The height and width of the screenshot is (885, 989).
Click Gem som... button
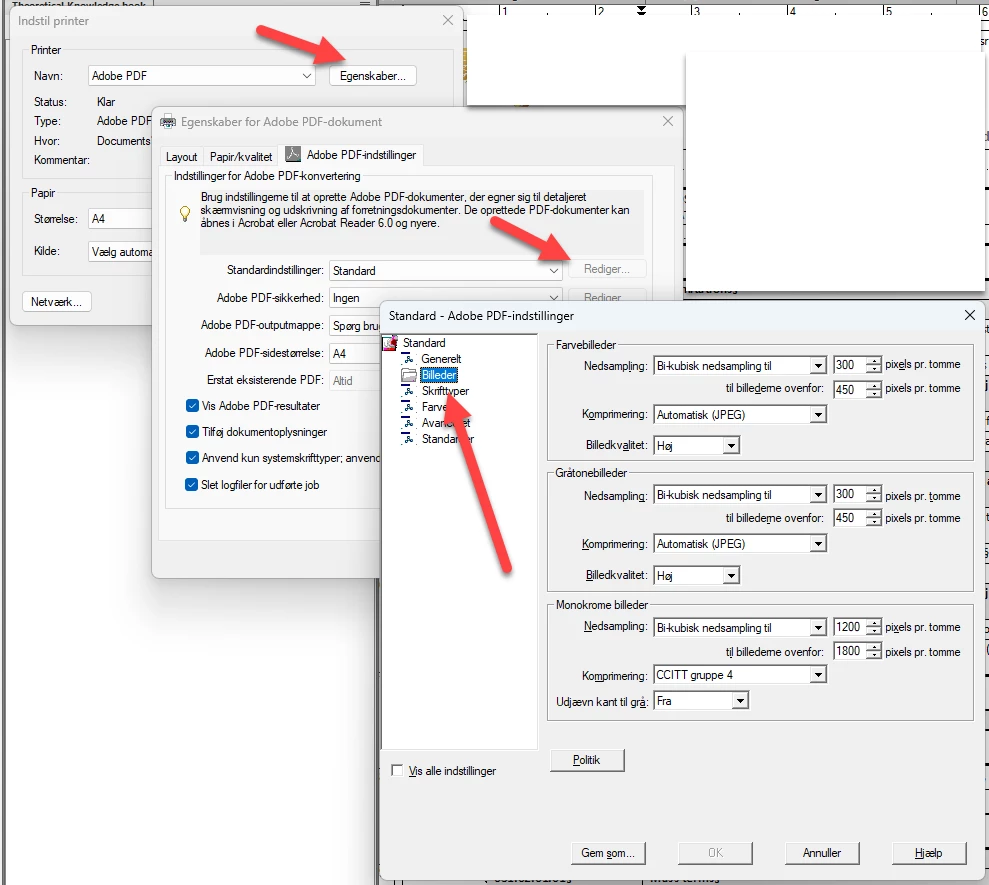(608, 853)
